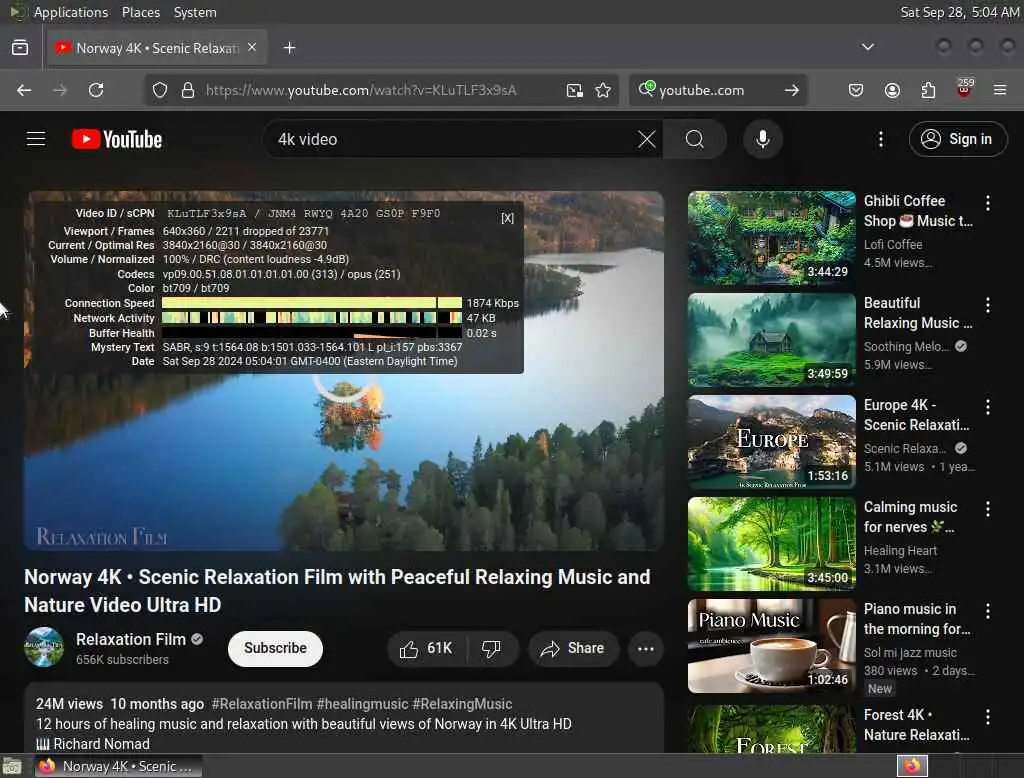This screenshot has width=1024, height=778.
Task: Open the Forest 4K video title
Action: 917,725
